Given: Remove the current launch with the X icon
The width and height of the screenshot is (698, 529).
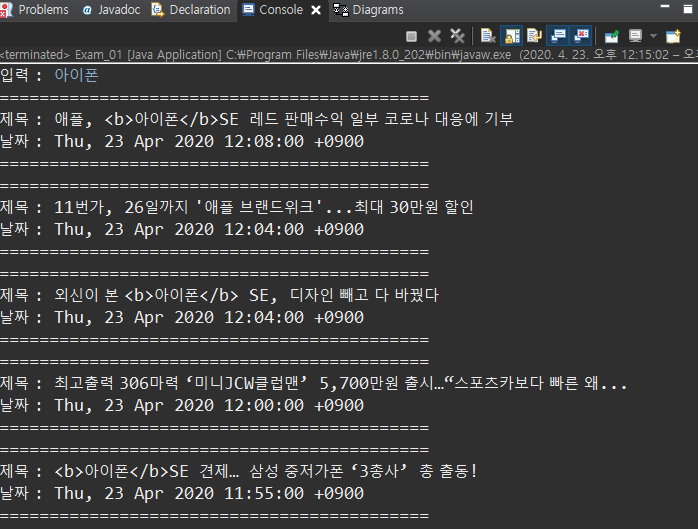Looking at the screenshot, I should 434,36.
